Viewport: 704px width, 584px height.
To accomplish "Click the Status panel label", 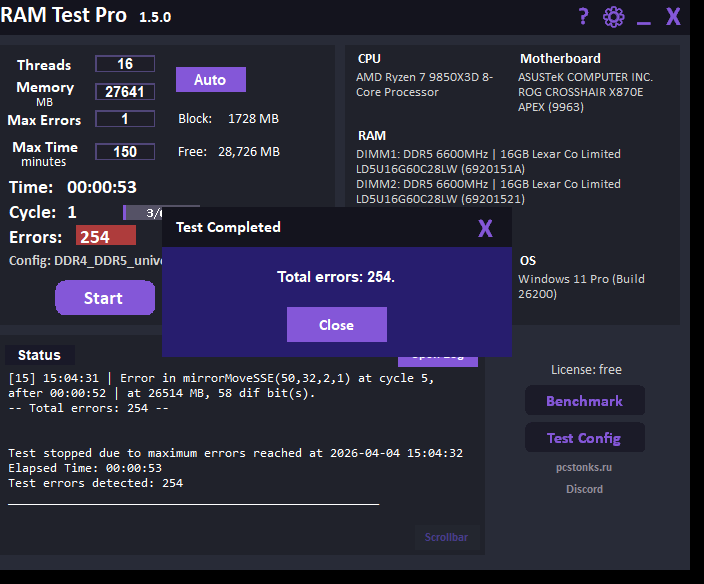I will point(40,355).
